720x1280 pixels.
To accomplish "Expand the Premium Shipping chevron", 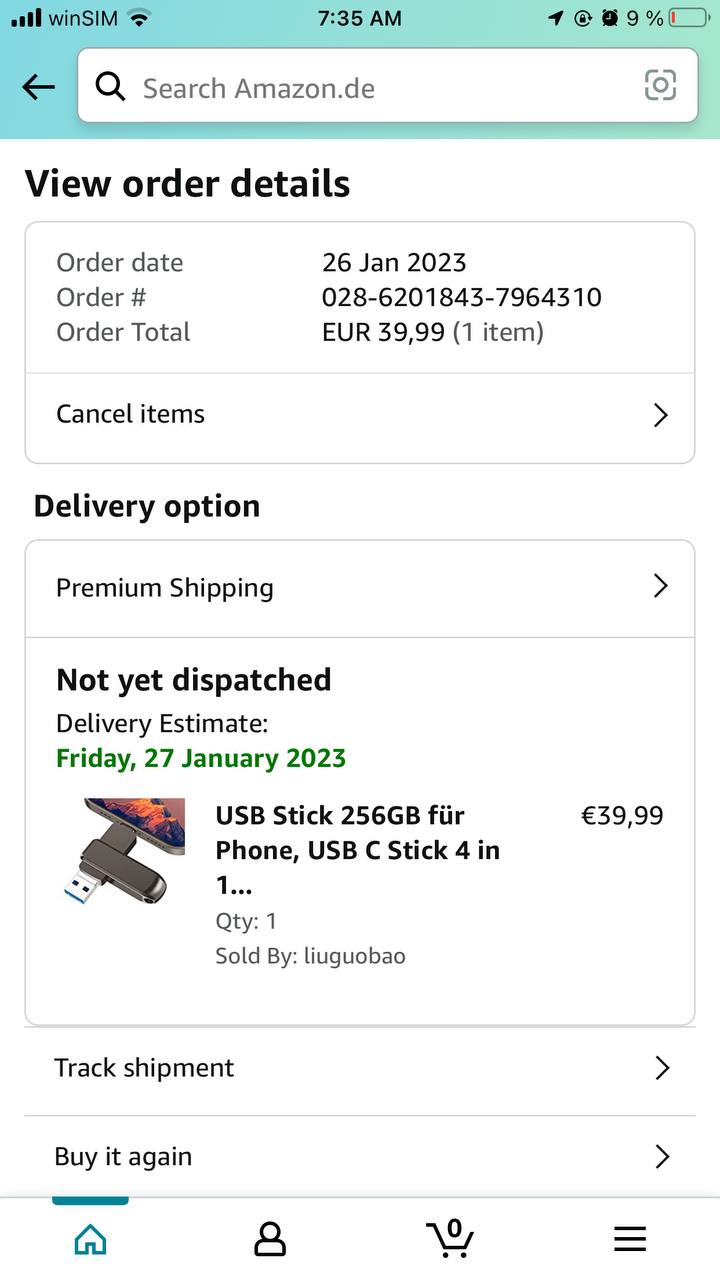I will tap(660, 586).
